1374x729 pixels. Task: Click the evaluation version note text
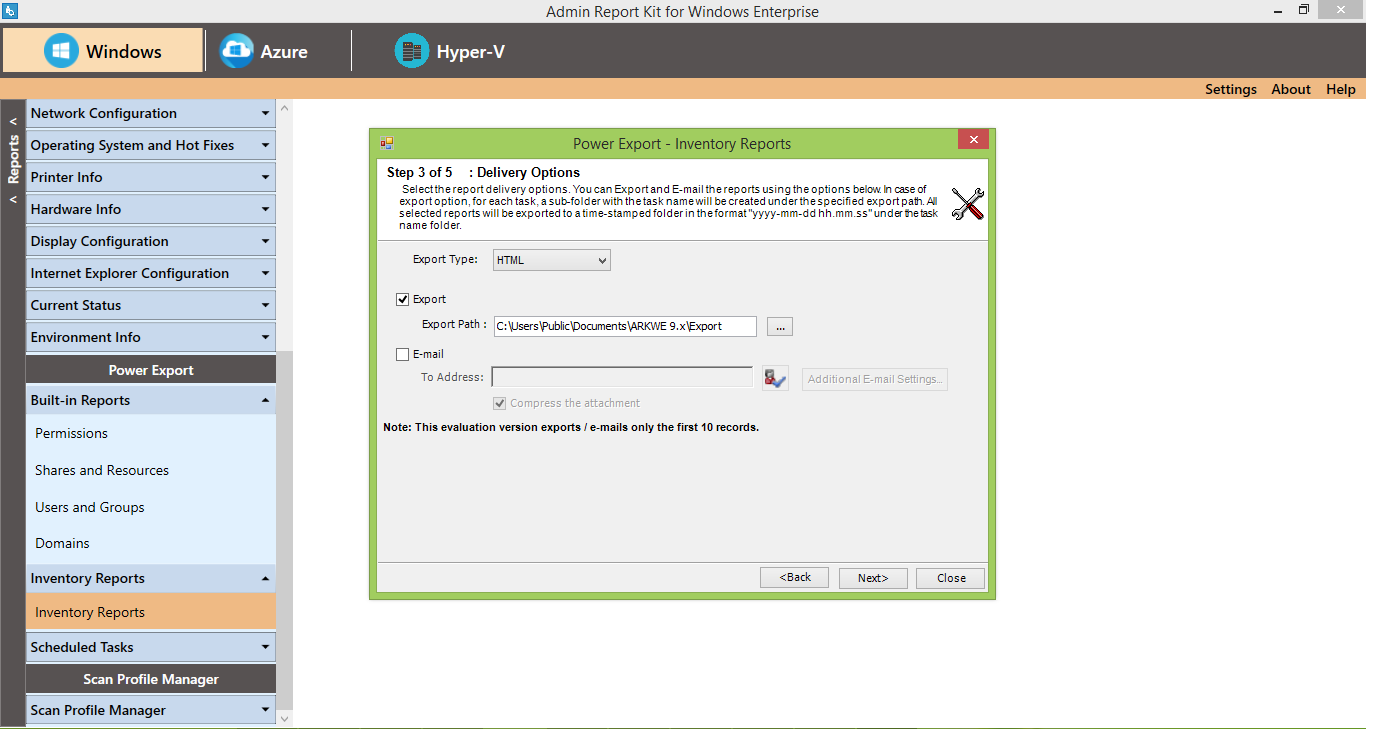(571, 427)
